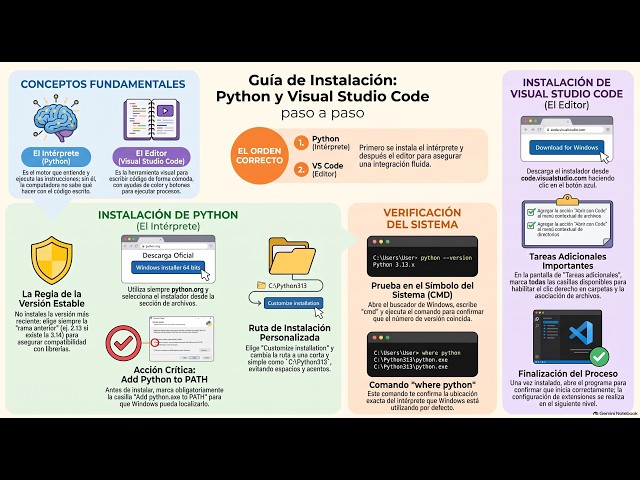Click the red-circled PATH checkbox in installer
Screen dimensions: 640x480
(x=155, y=342)
